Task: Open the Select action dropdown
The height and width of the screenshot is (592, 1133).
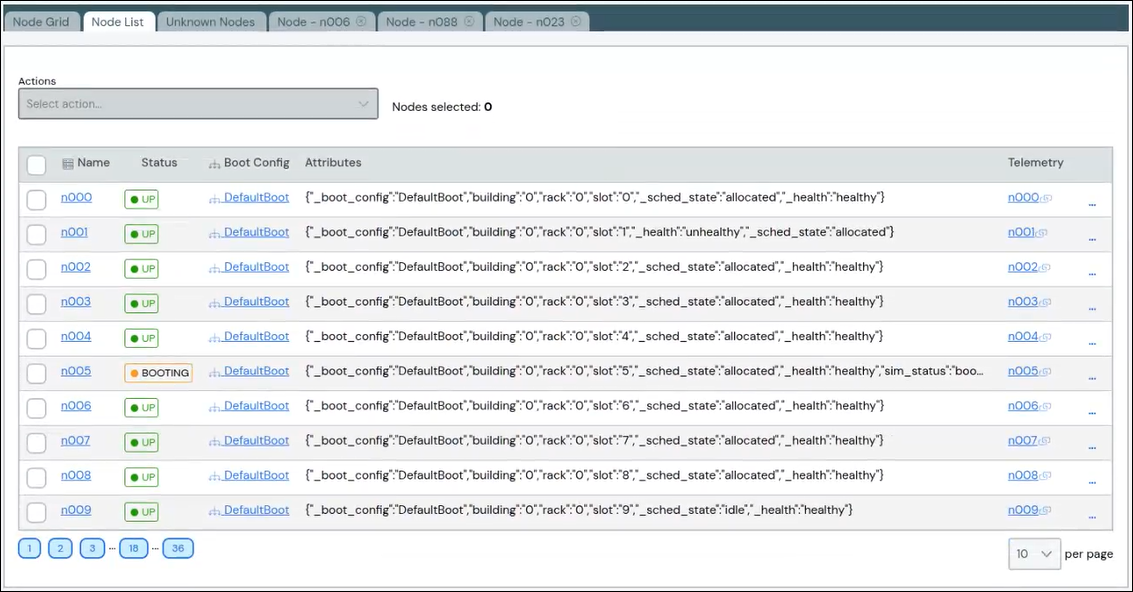Action: click(x=198, y=104)
